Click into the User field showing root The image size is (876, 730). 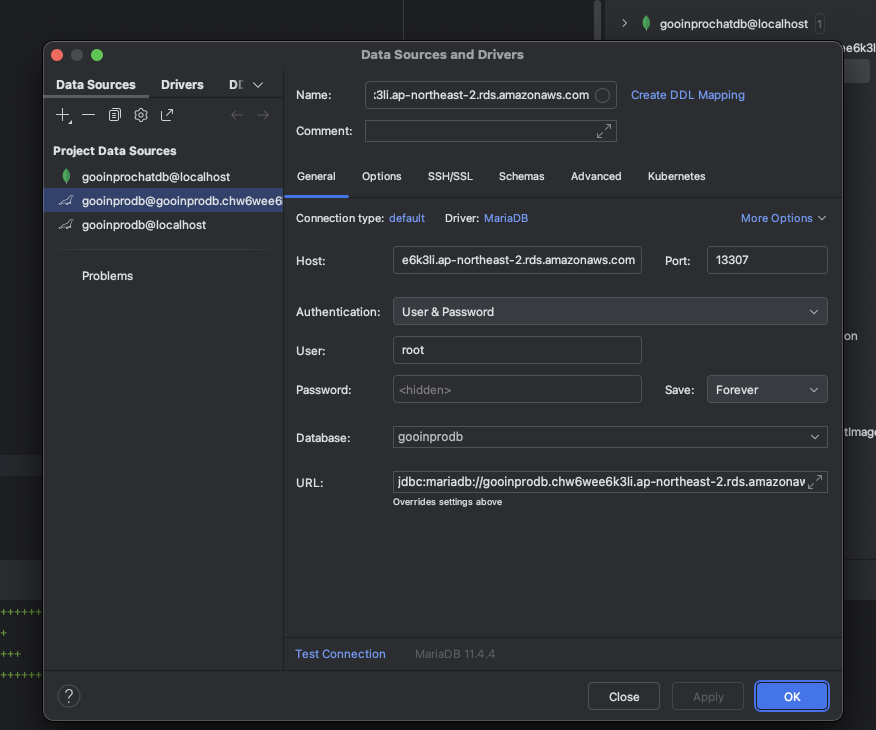(517, 350)
